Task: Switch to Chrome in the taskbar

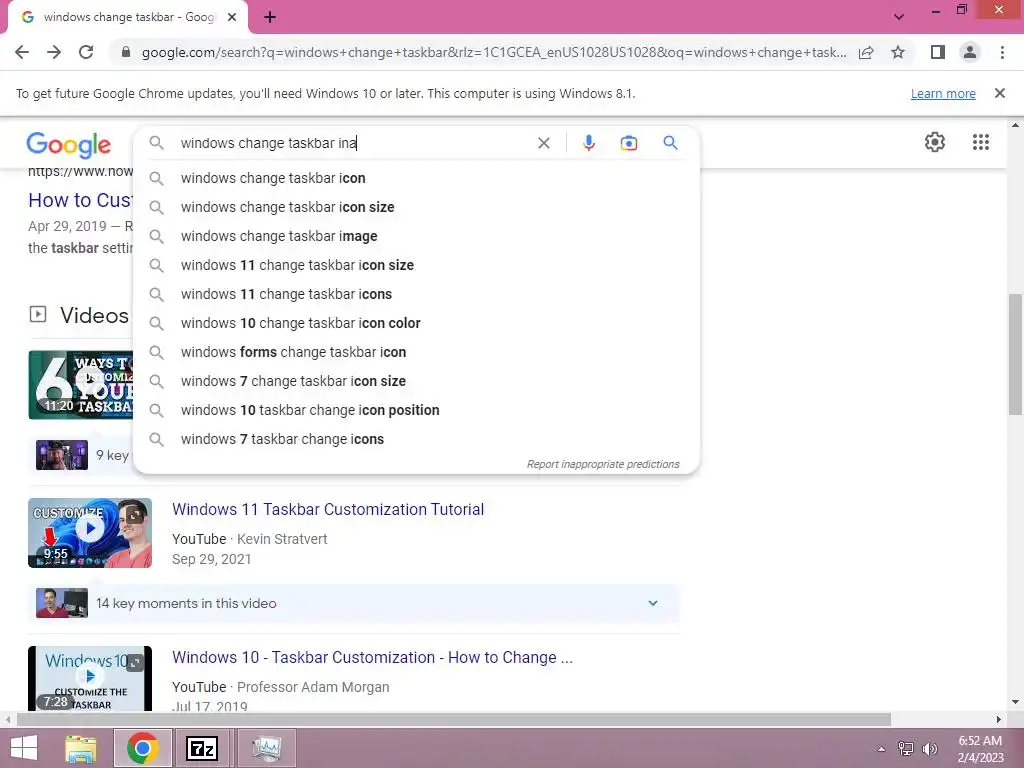Action: click(143, 748)
